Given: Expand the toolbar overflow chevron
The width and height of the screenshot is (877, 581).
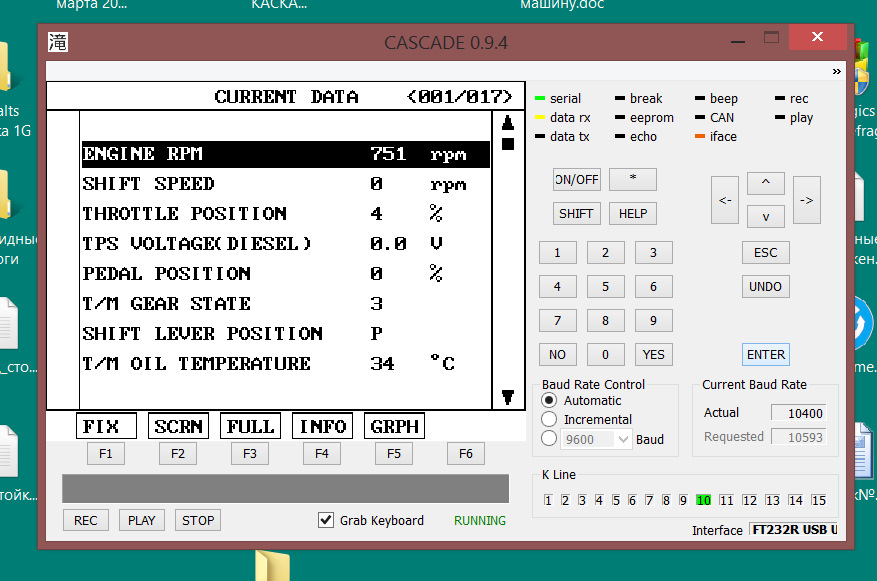Looking at the screenshot, I should (x=837, y=72).
